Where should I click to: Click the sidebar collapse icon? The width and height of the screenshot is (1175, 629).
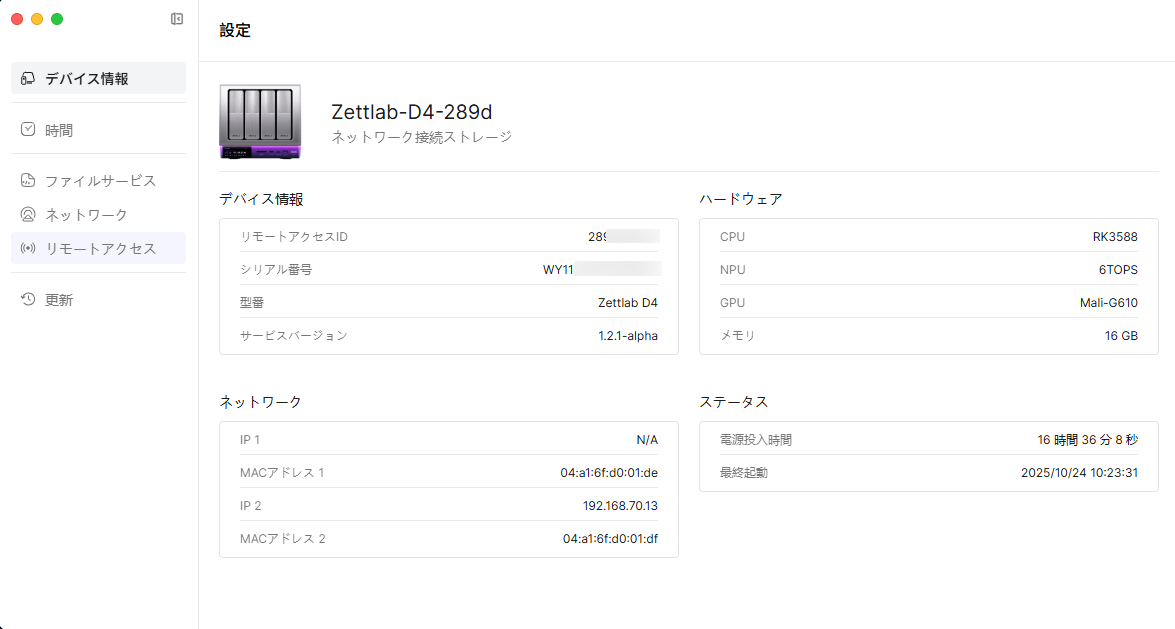pyautogui.click(x=177, y=19)
